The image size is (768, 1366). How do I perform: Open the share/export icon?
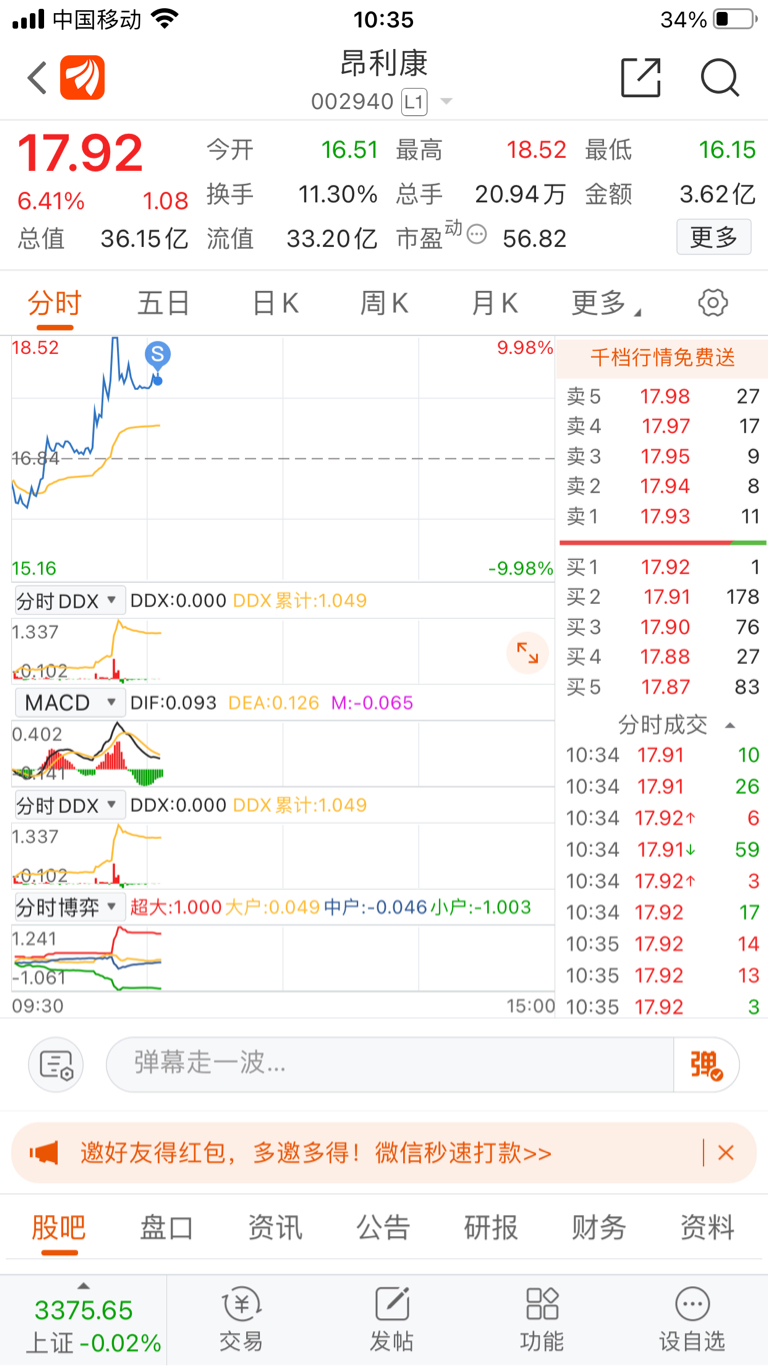pos(641,77)
